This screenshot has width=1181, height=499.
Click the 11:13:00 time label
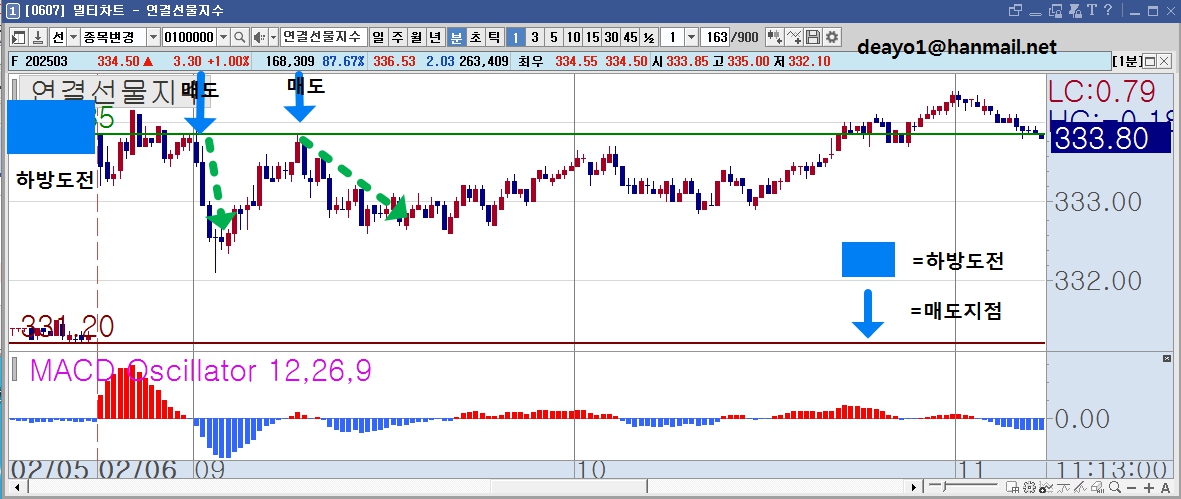[x=1112, y=470]
